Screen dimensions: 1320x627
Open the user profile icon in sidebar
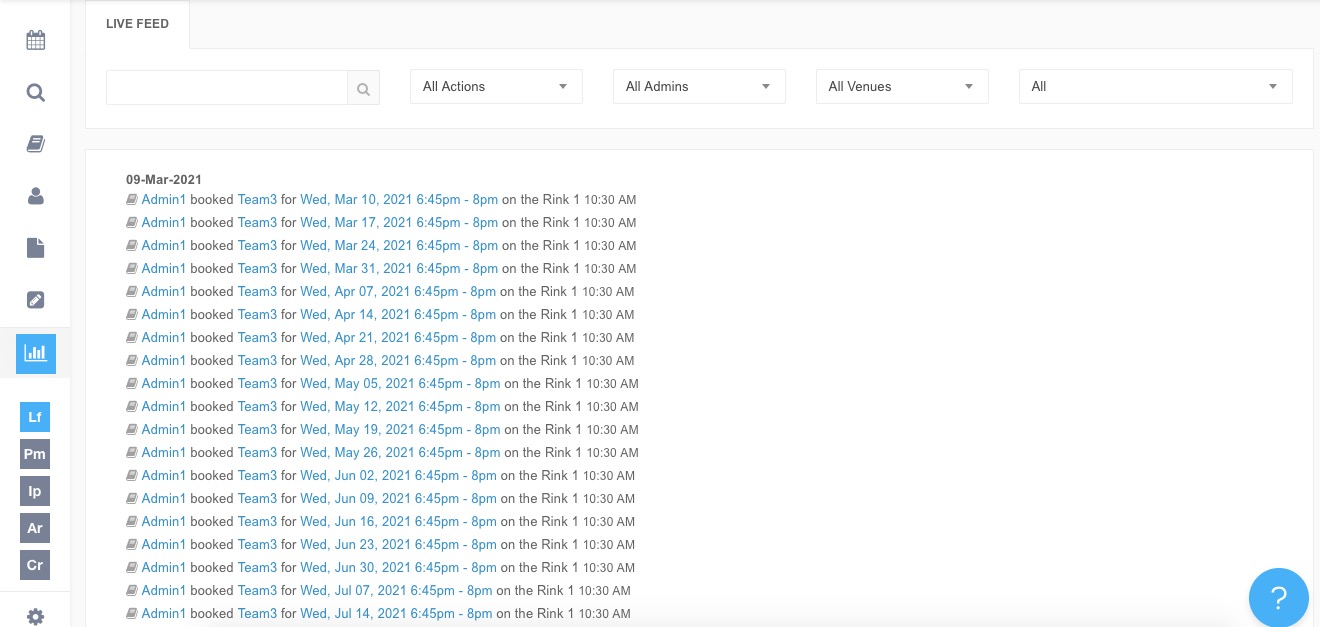coord(36,196)
